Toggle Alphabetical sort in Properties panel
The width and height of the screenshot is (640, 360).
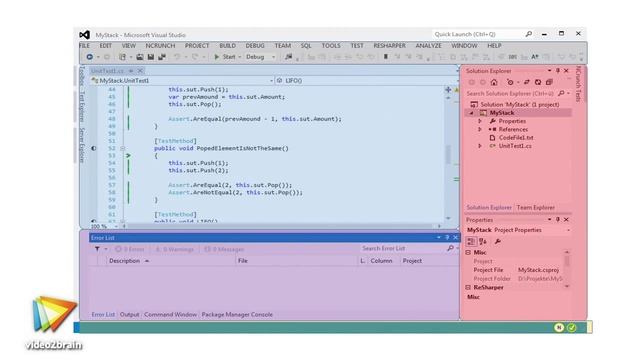click(483, 242)
